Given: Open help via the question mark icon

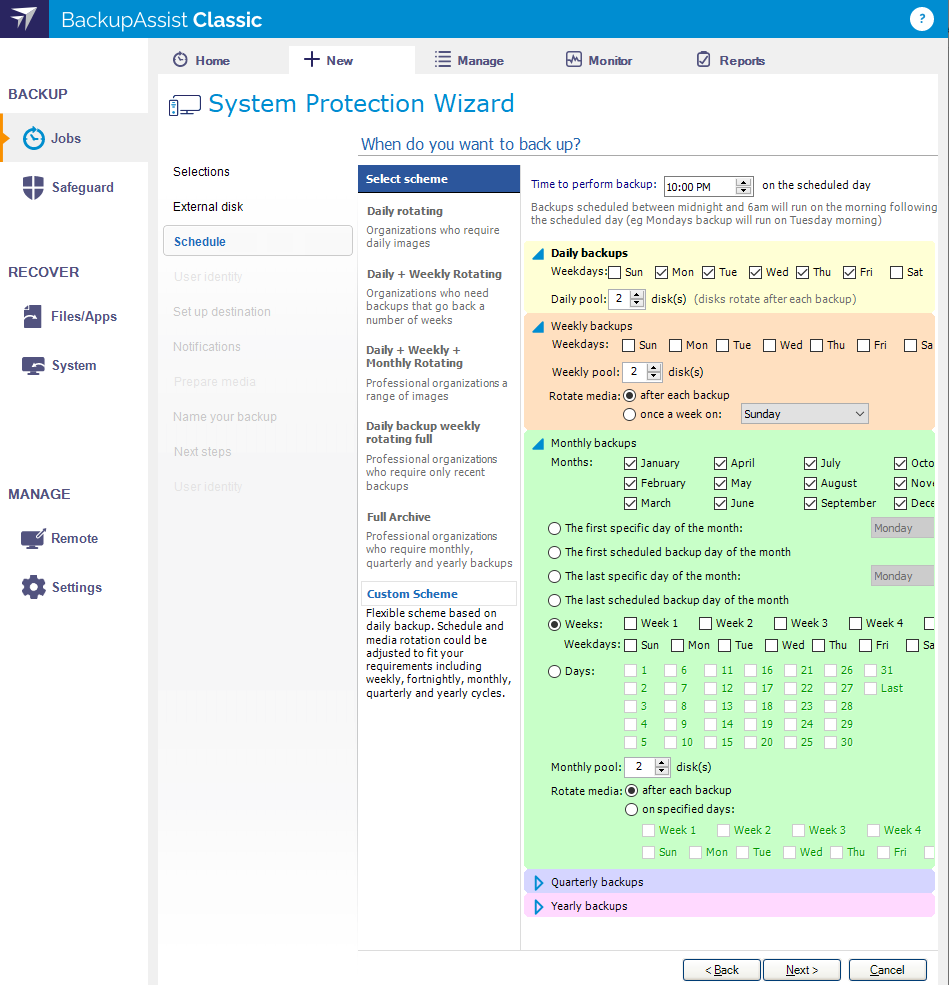Looking at the screenshot, I should click(921, 19).
